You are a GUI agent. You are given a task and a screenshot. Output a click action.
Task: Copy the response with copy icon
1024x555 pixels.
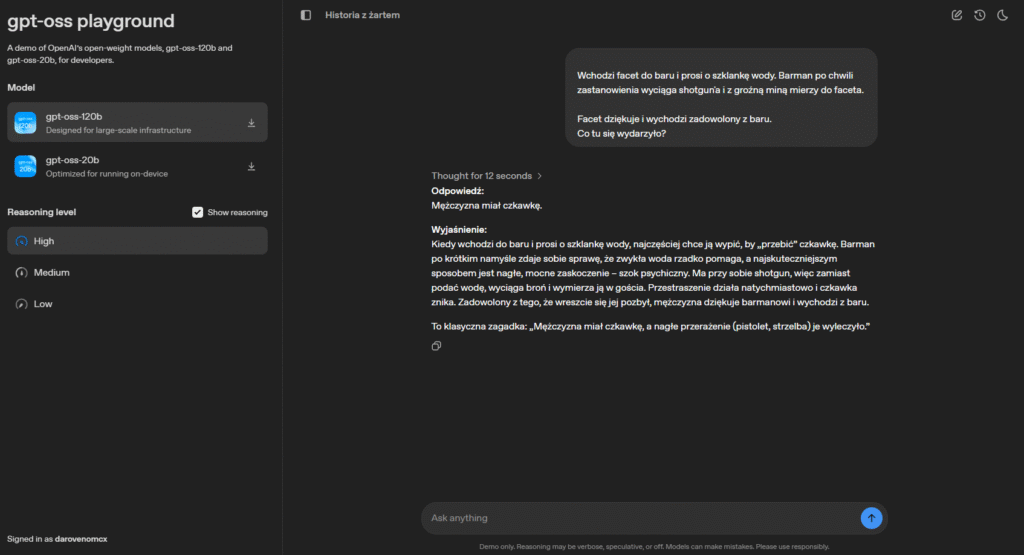pos(437,346)
